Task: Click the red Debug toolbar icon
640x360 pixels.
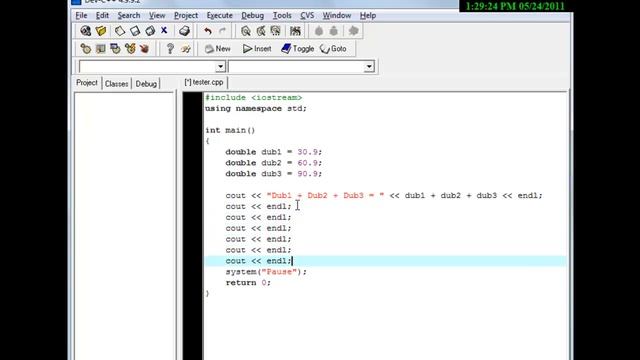Action: 144,49
